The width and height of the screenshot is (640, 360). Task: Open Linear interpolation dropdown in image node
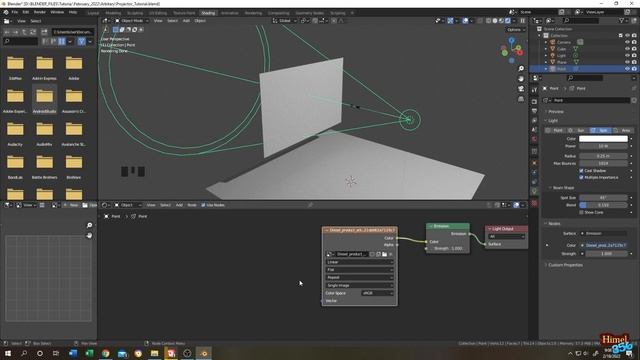[359, 262]
